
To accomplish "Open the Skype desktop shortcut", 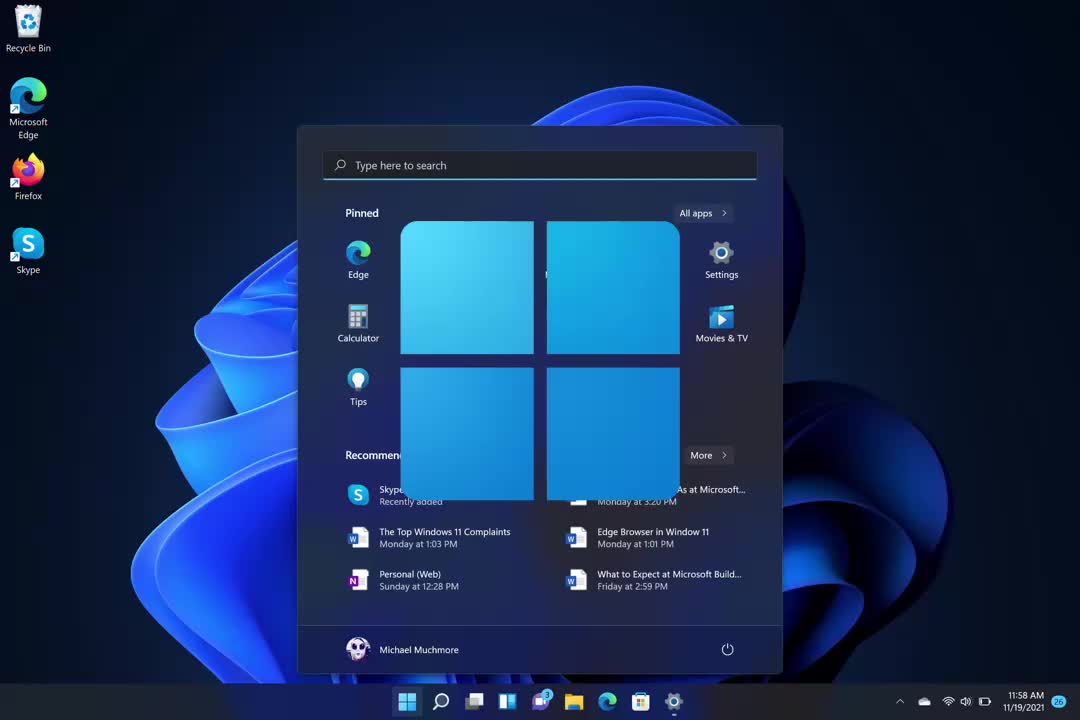I will tap(28, 251).
